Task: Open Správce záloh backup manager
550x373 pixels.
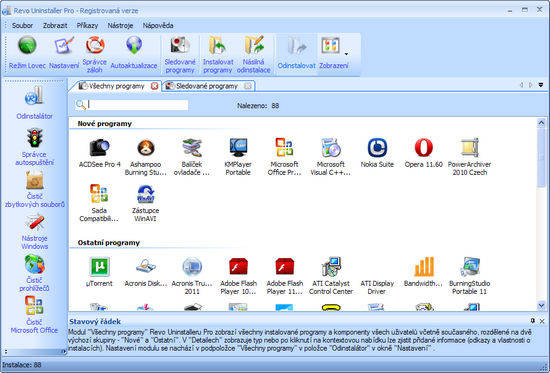Action: [x=95, y=54]
